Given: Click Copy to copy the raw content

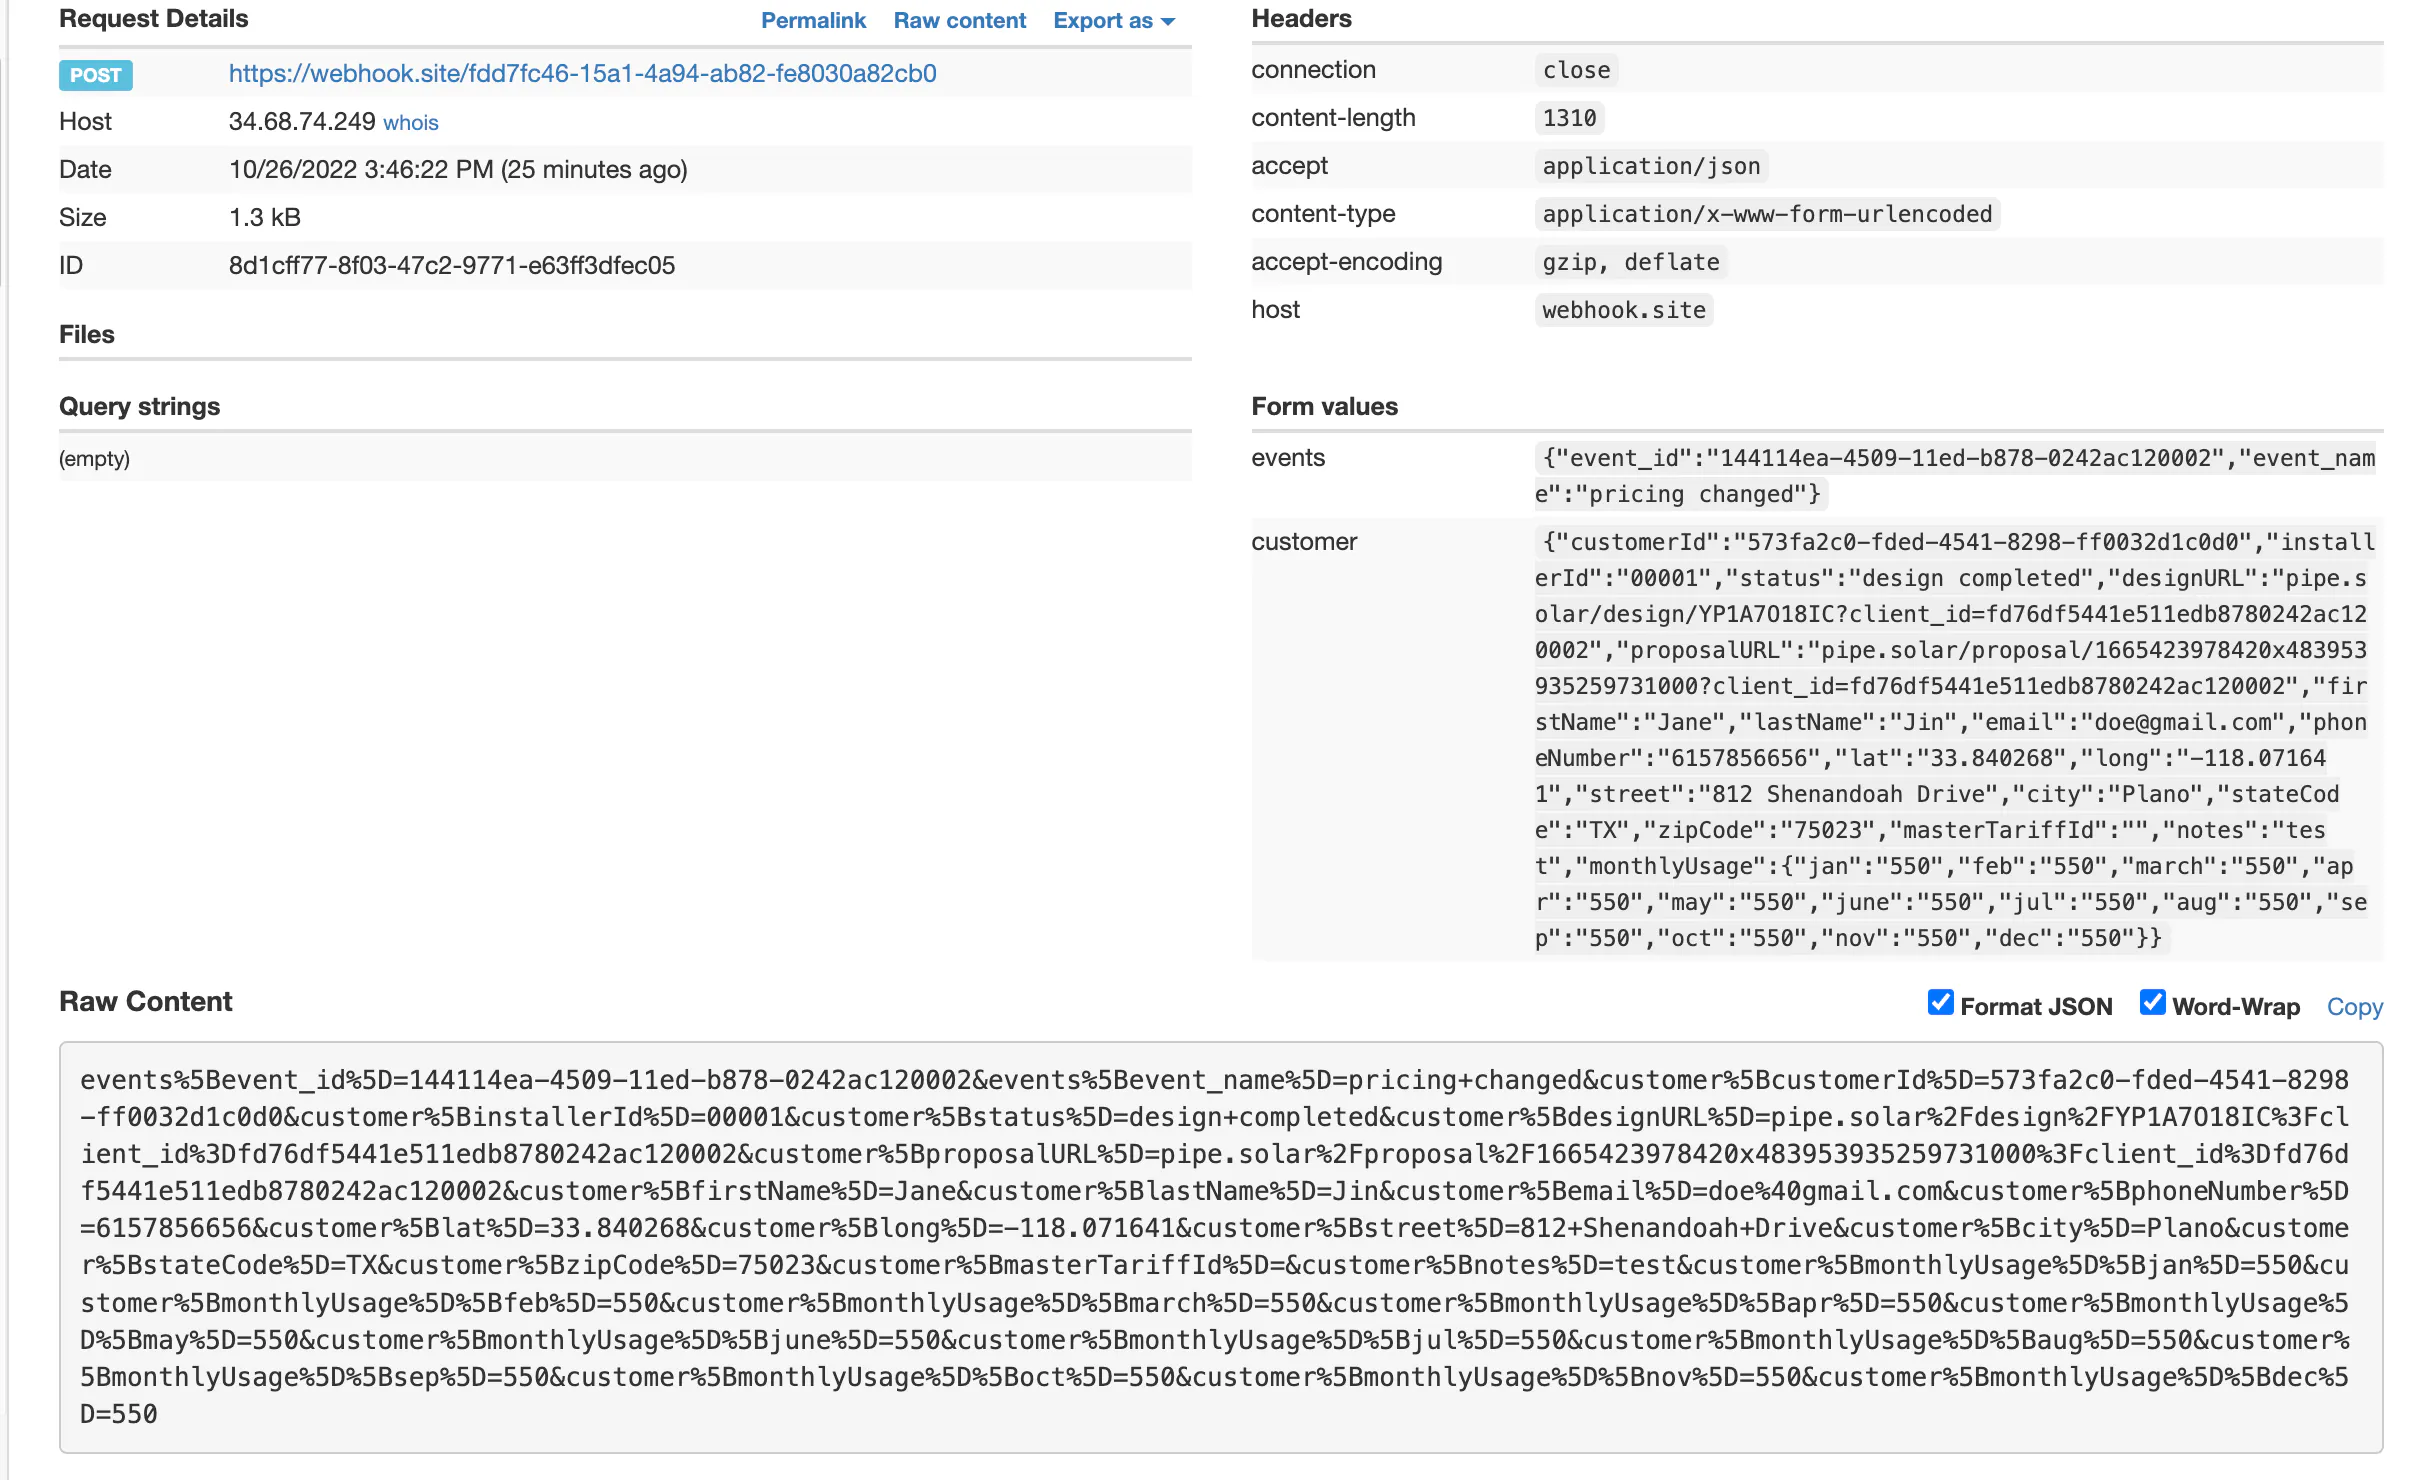Looking at the screenshot, I should pos(2354,1006).
